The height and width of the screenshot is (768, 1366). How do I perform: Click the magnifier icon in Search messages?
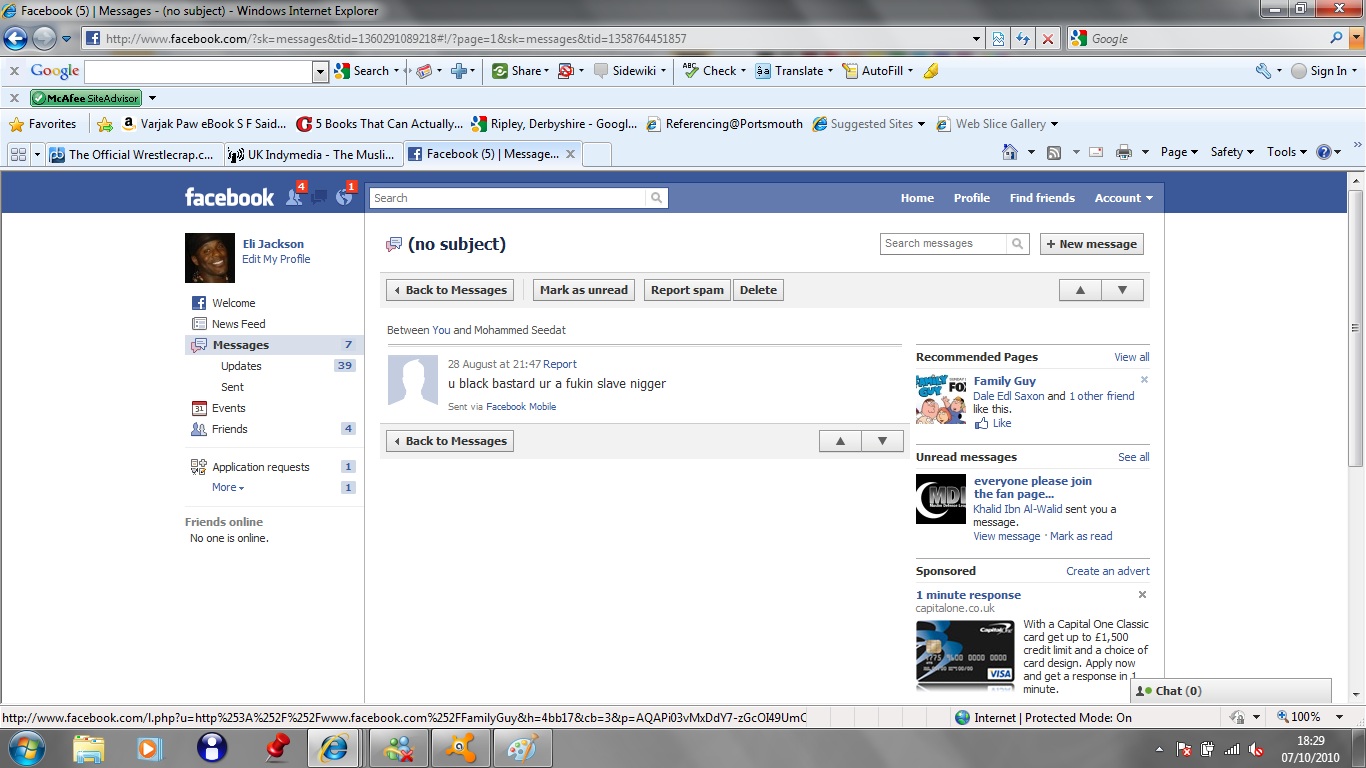tap(1017, 244)
